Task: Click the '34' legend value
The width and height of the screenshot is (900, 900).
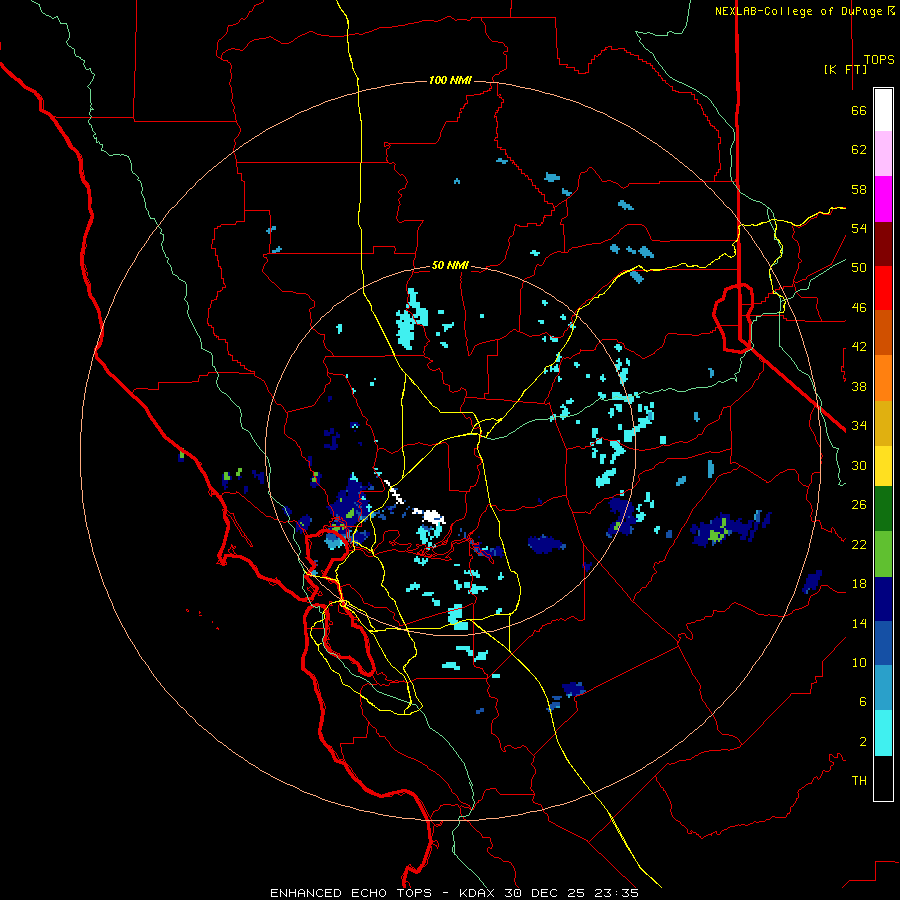Action: (859, 426)
